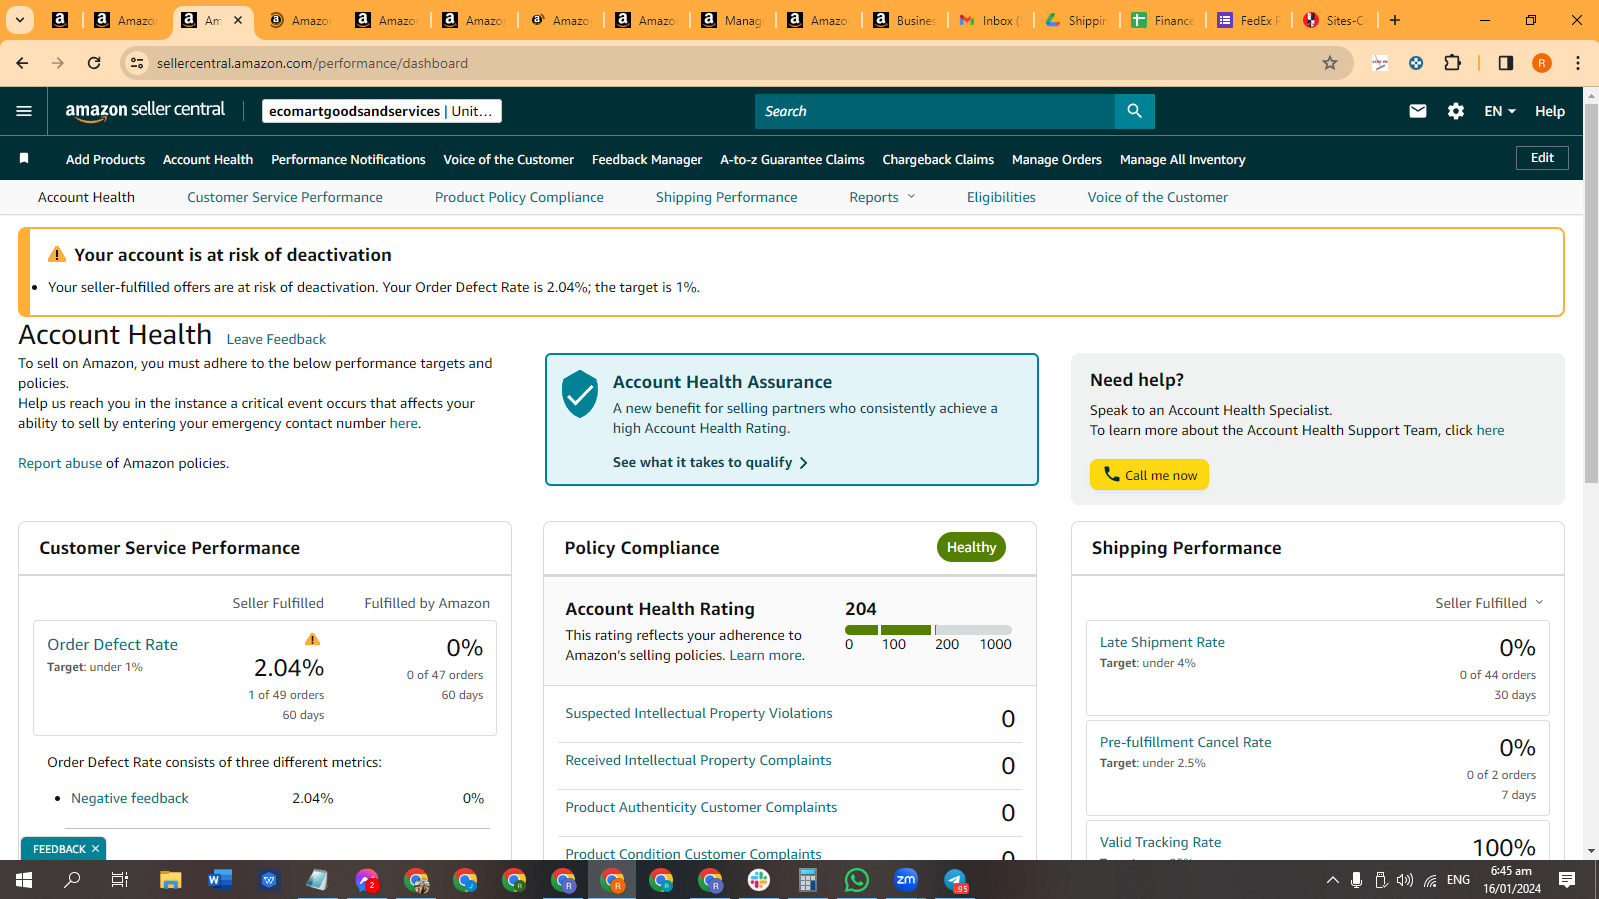View site information icon in address bar
1599x899 pixels.
click(x=137, y=63)
